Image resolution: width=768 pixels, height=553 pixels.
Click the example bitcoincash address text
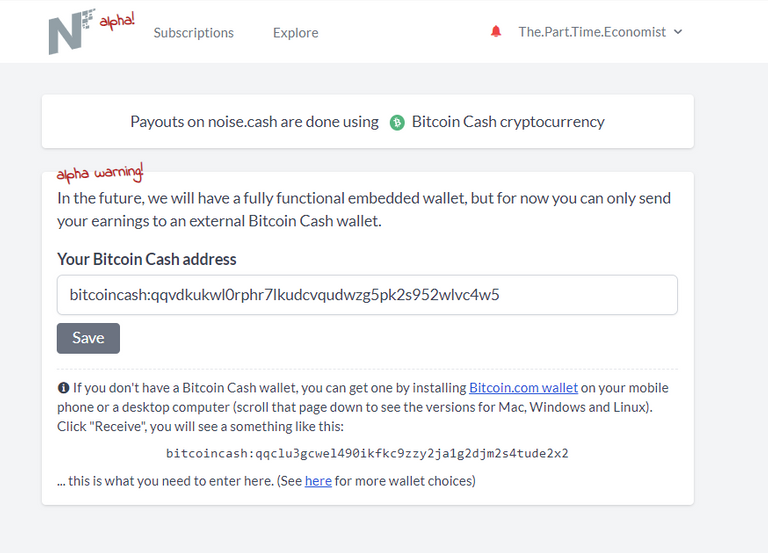367,454
